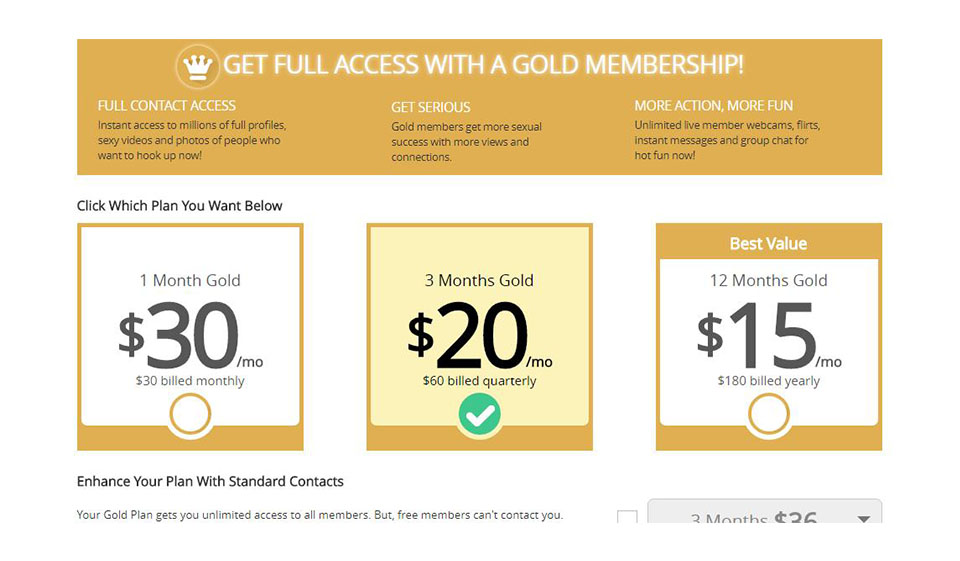960x561 pixels.
Task: Click the green checkmark on 3 Months Gold
Action: (x=480, y=416)
